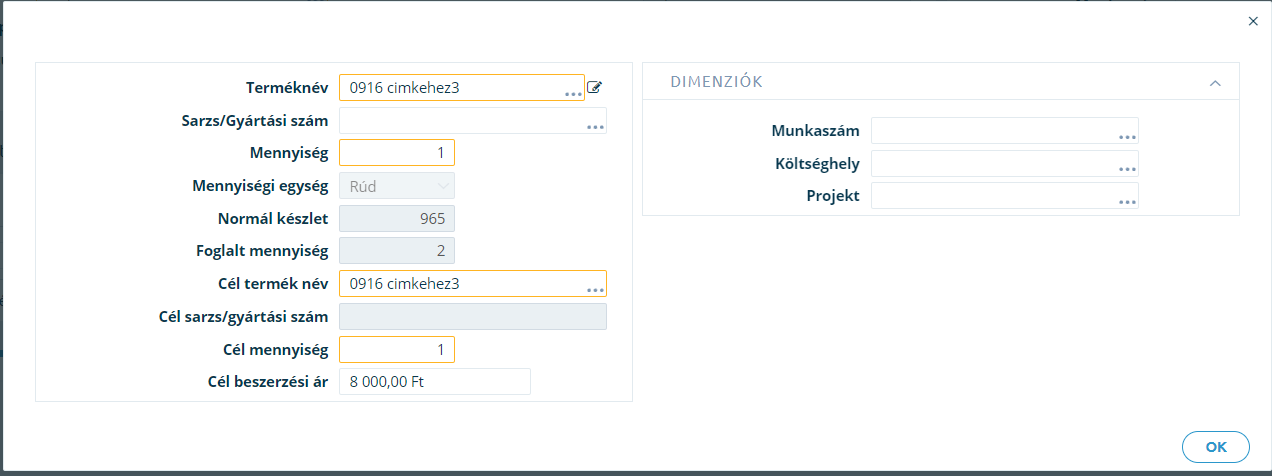1272x476 pixels.
Task: Click into the Mennyiség input field
Action: click(x=397, y=153)
